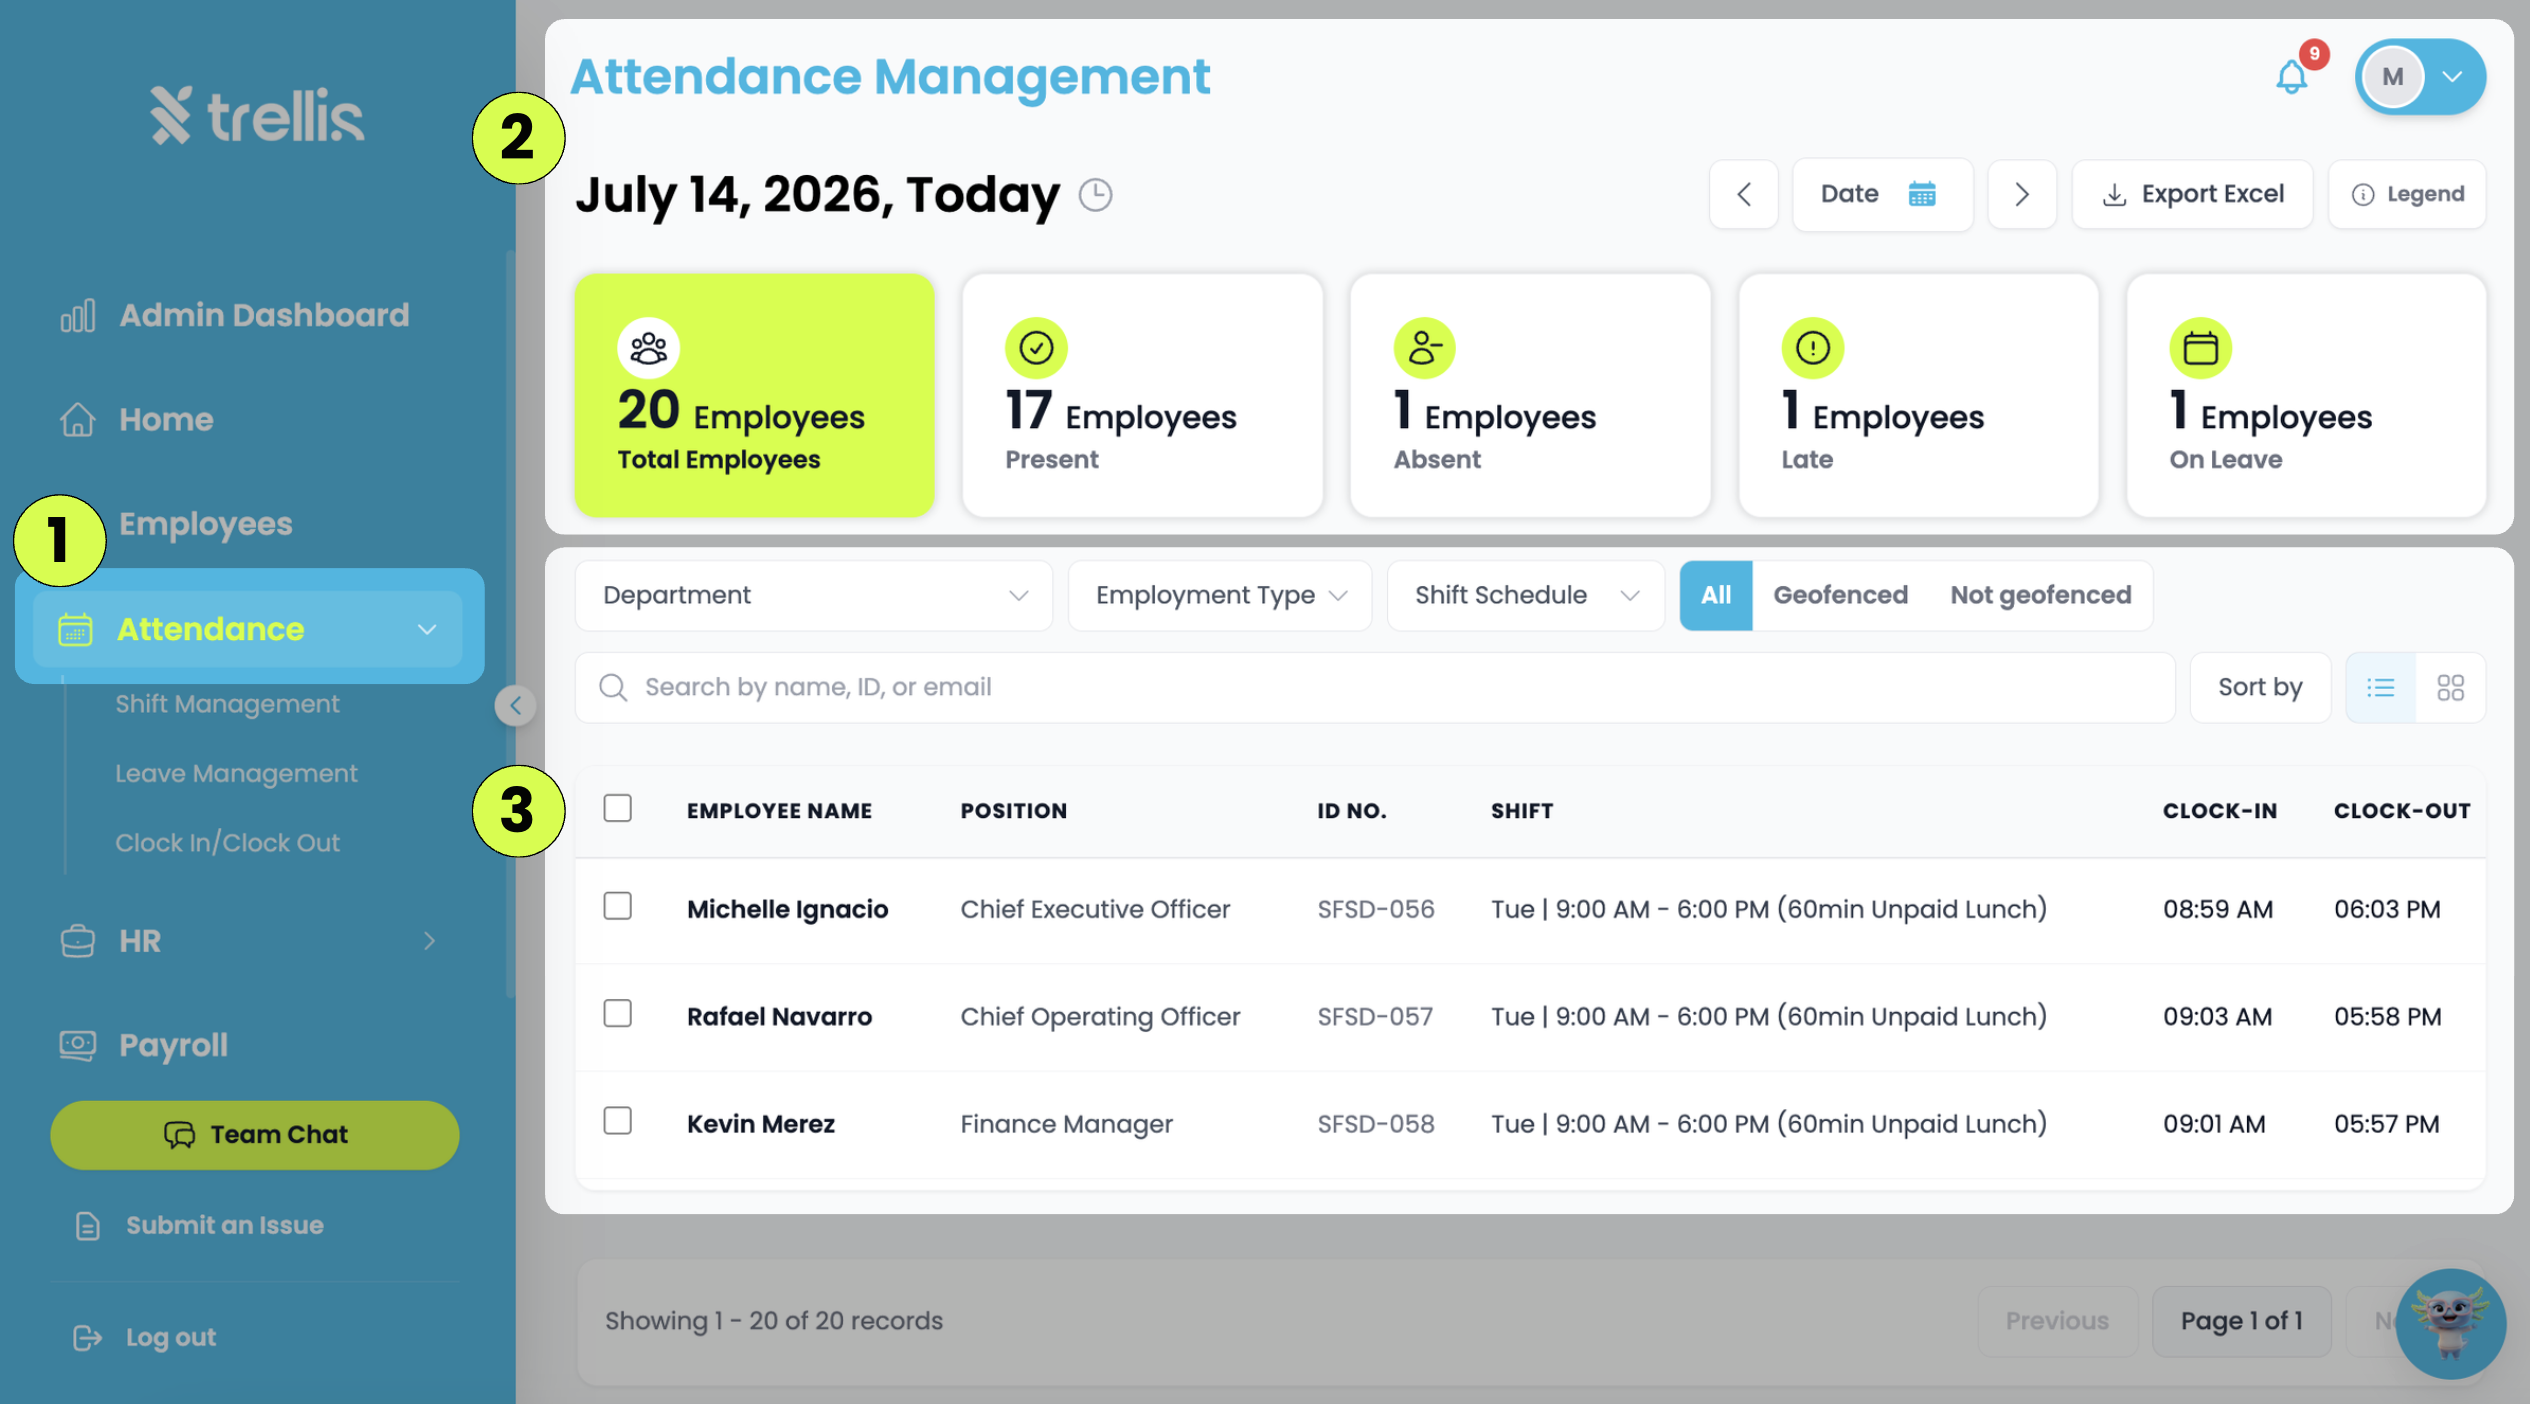The width and height of the screenshot is (2530, 1404).
Task: Toggle the select-all header checkbox
Action: [617, 808]
